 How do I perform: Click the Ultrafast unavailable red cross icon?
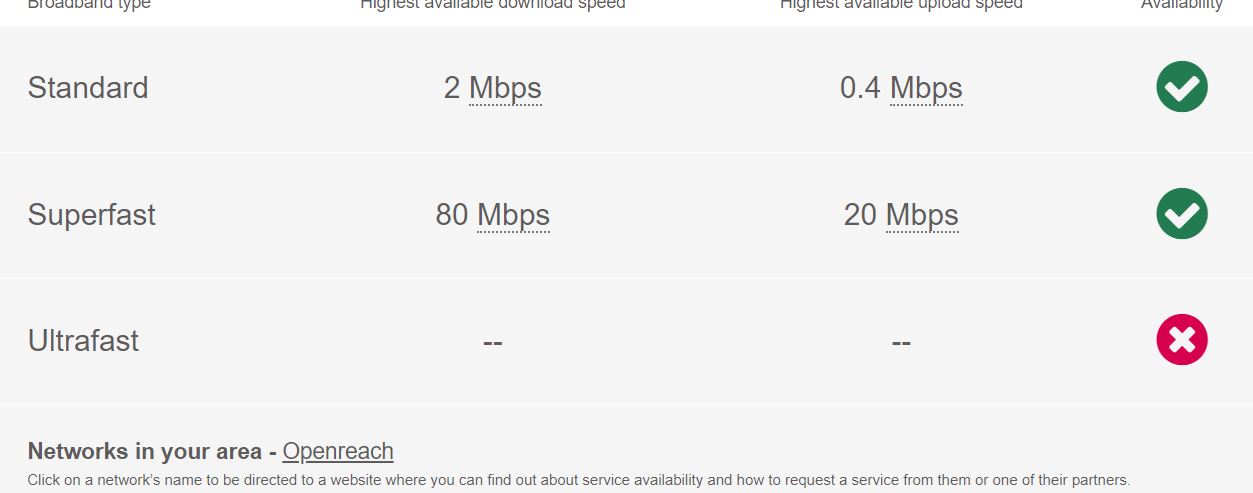pyautogui.click(x=1182, y=340)
